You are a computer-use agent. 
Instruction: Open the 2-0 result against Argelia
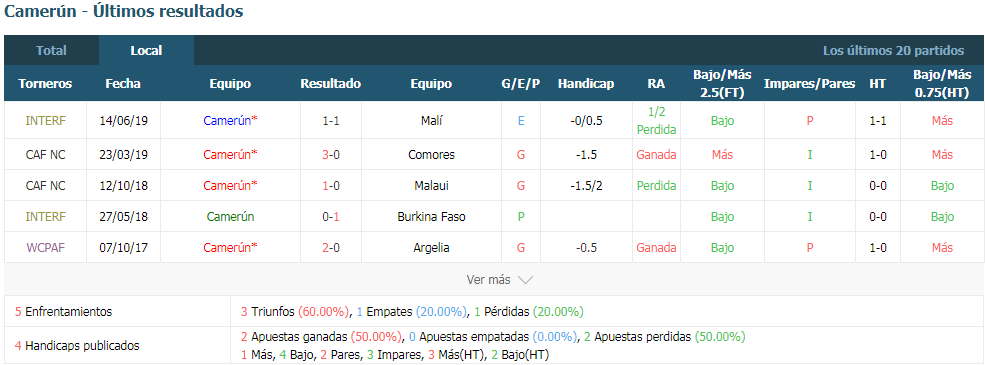330,248
